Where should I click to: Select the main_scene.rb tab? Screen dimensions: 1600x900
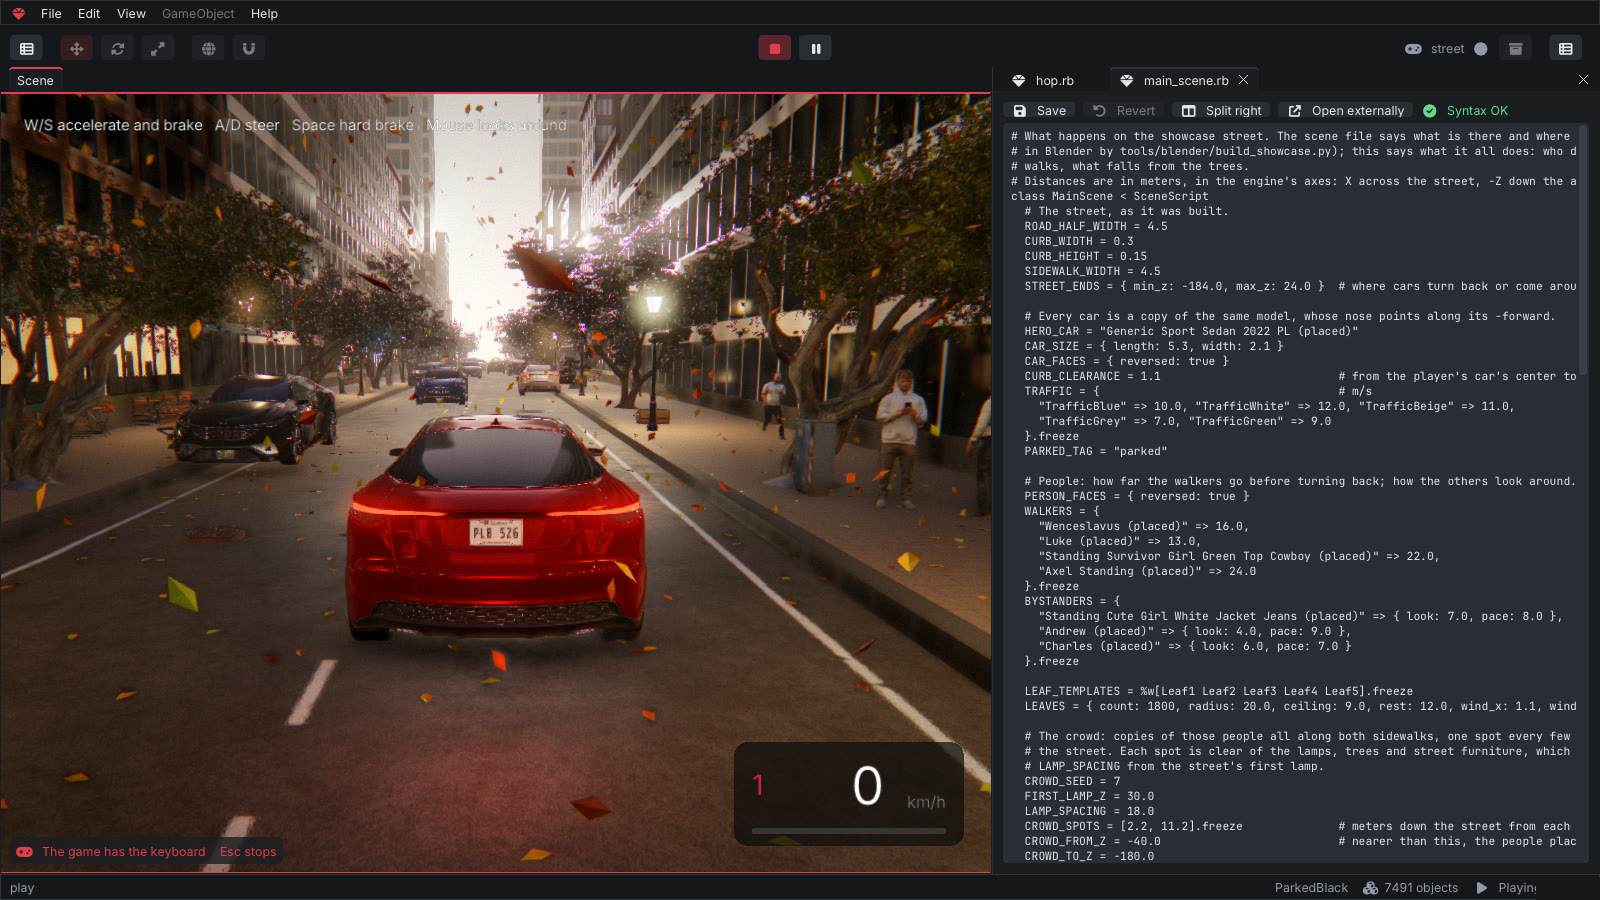pyautogui.click(x=1185, y=81)
